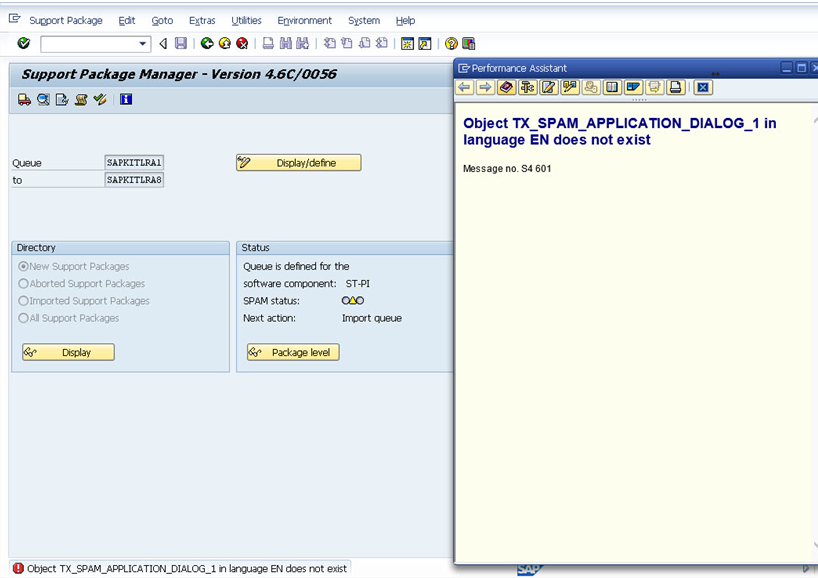Click 'Import queue' next action text
The height and width of the screenshot is (578, 818).
372,318
